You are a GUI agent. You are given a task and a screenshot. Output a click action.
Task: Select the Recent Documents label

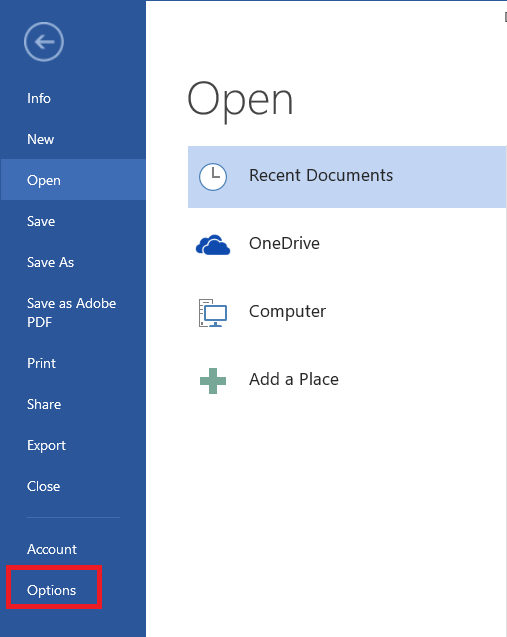coord(321,176)
